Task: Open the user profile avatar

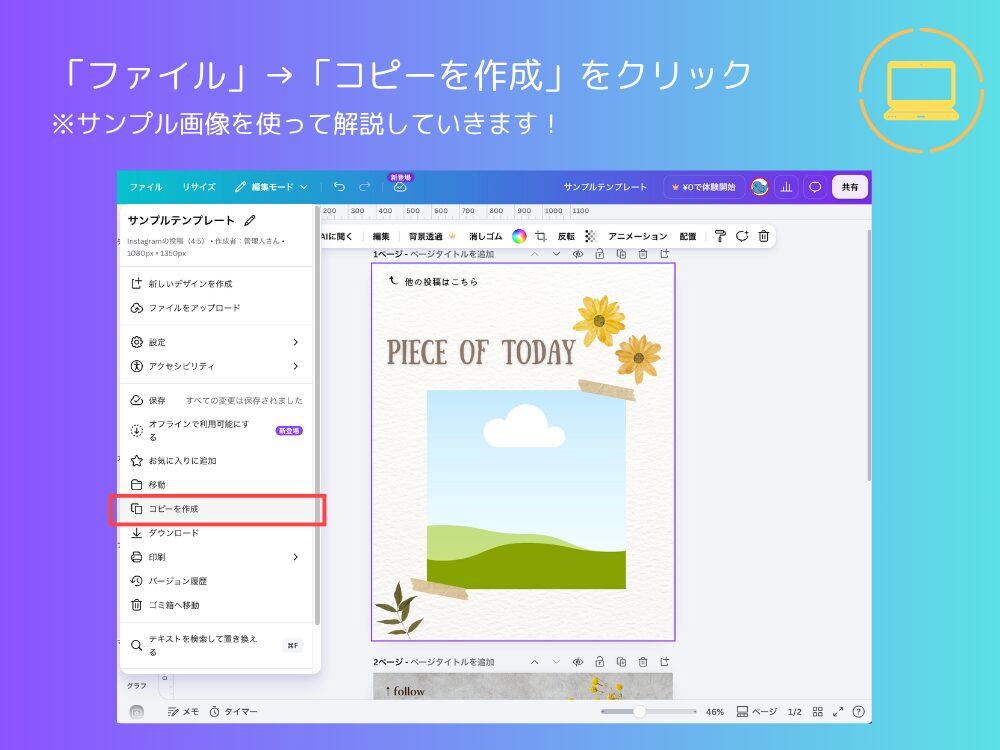Action: click(759, 187)
